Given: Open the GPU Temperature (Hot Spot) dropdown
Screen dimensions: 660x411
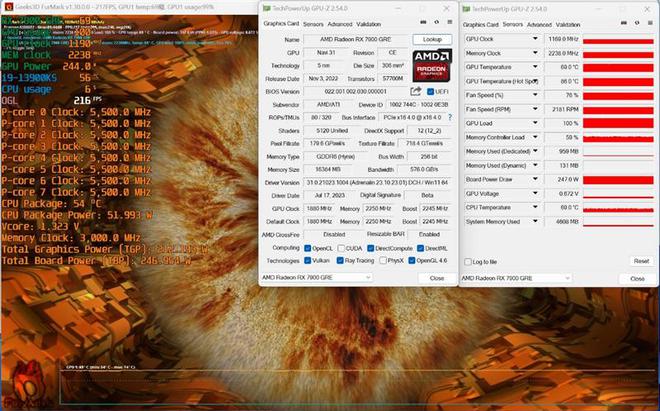Looking at the screenshot, I should point(535,81).
